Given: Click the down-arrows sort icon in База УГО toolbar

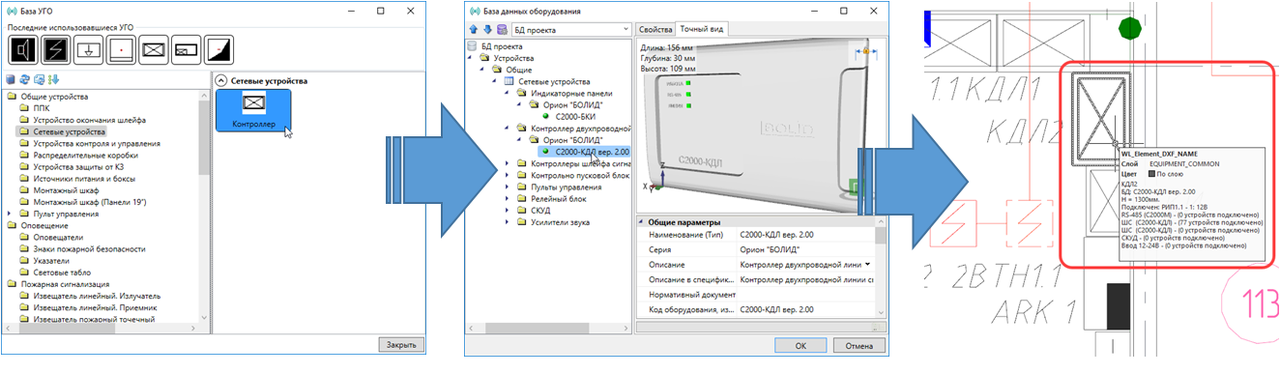Looking at the screenshot, I should (53, 80).
